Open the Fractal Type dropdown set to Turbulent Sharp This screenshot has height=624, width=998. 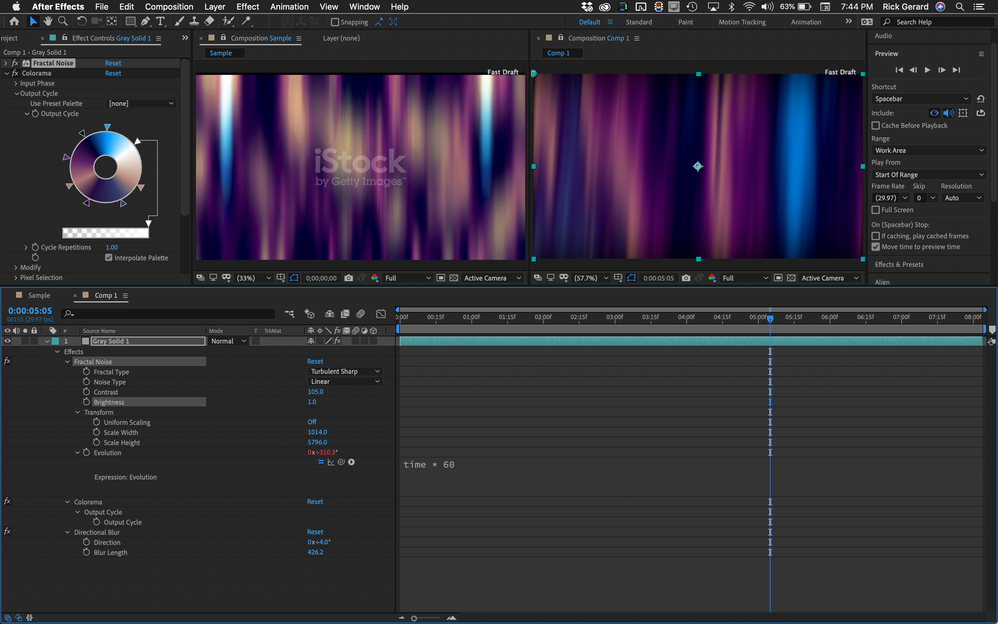coord(343,371)
